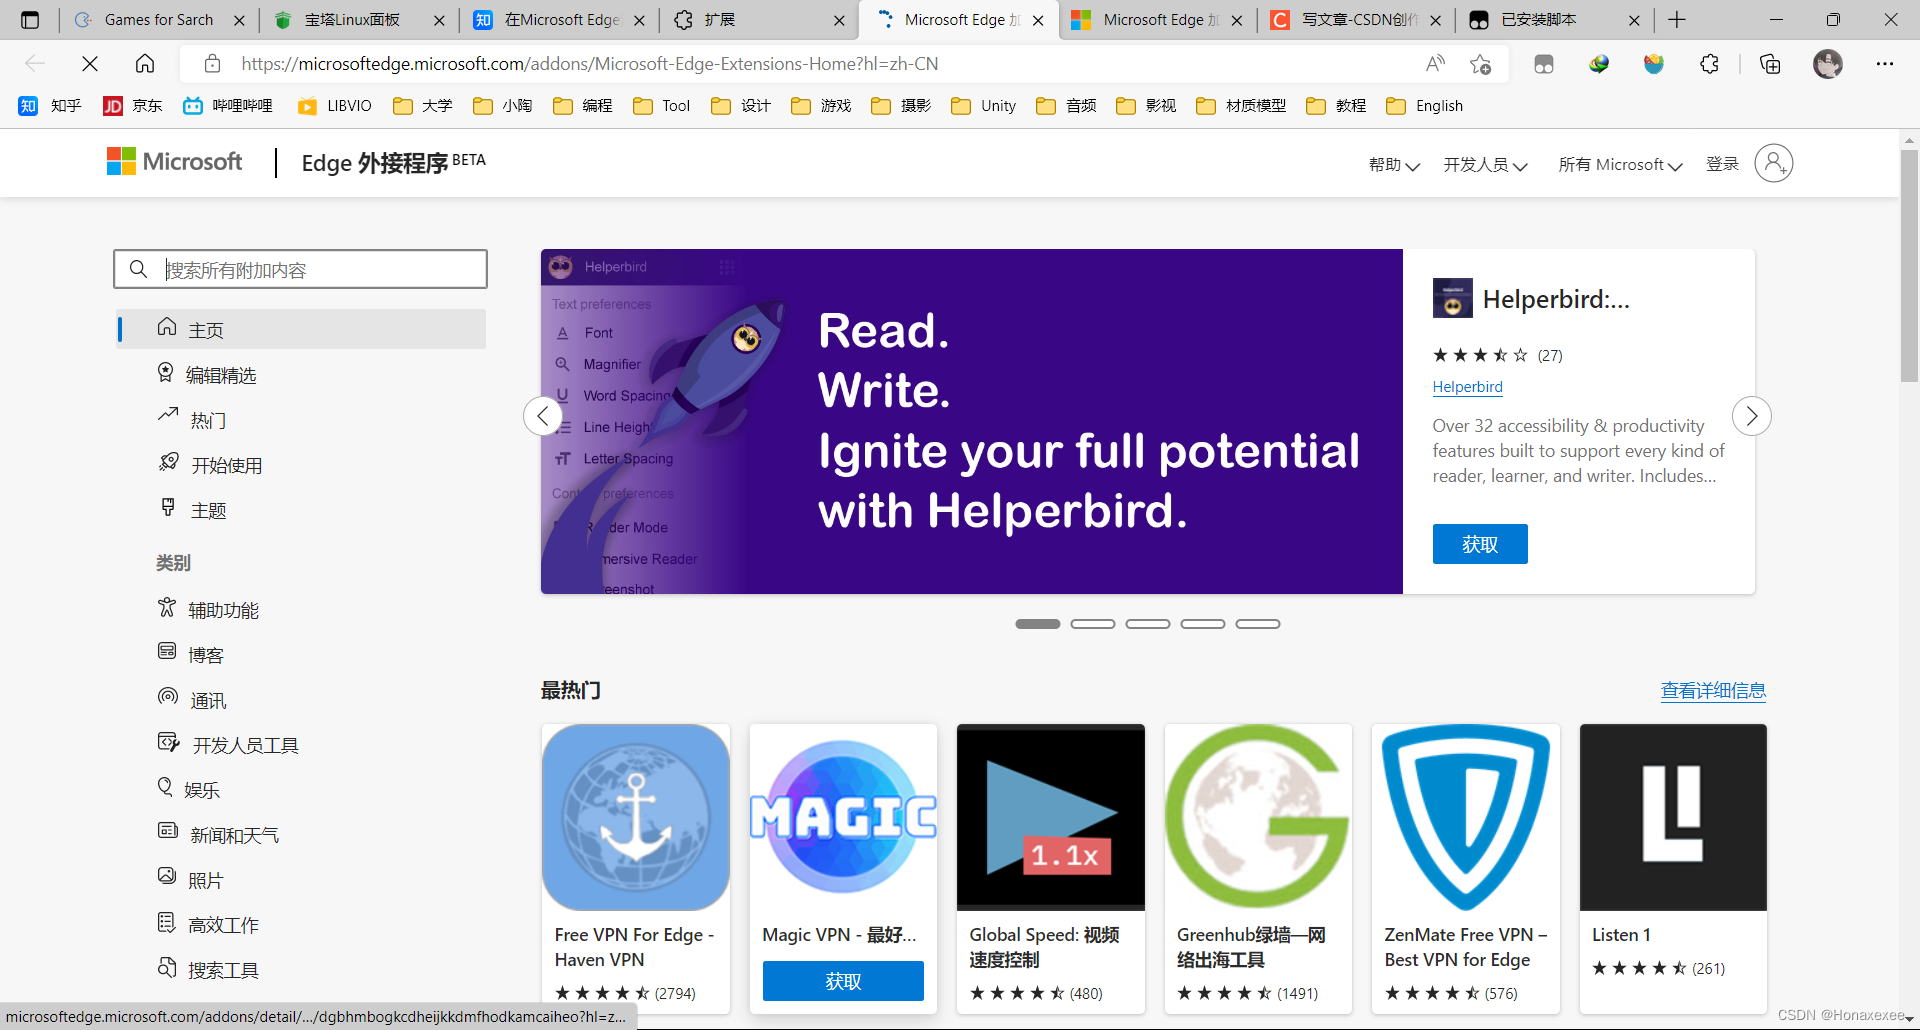The width and height of the screenshot is (1920, 1030).
Task: Show previous carousel banner
Action: pyautogui.click(x=543, y=416)
